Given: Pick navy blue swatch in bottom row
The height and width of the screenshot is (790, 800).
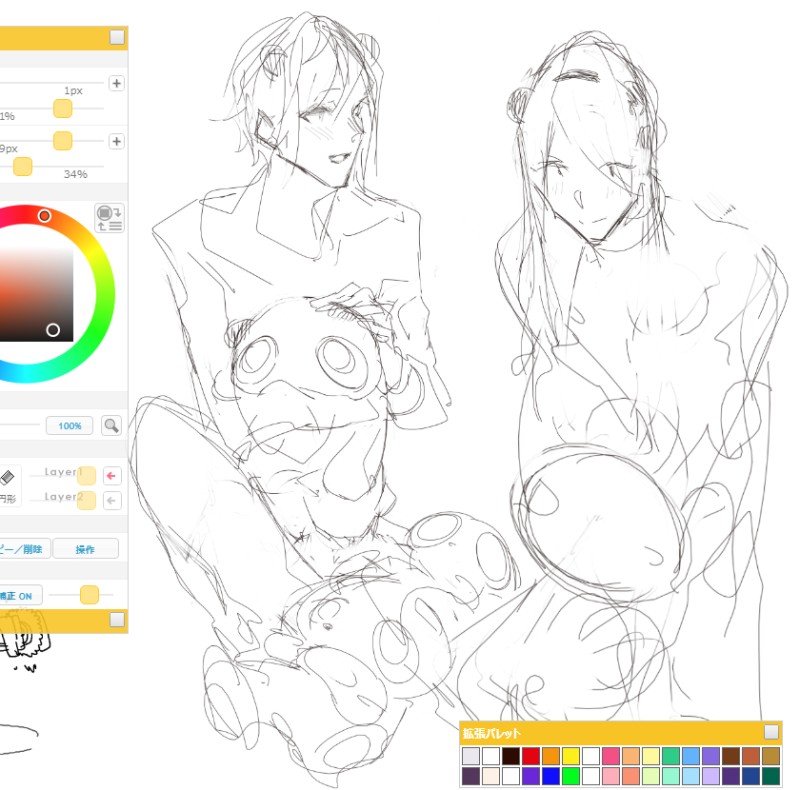Looking at the screenshot, I should coord(751,776).
